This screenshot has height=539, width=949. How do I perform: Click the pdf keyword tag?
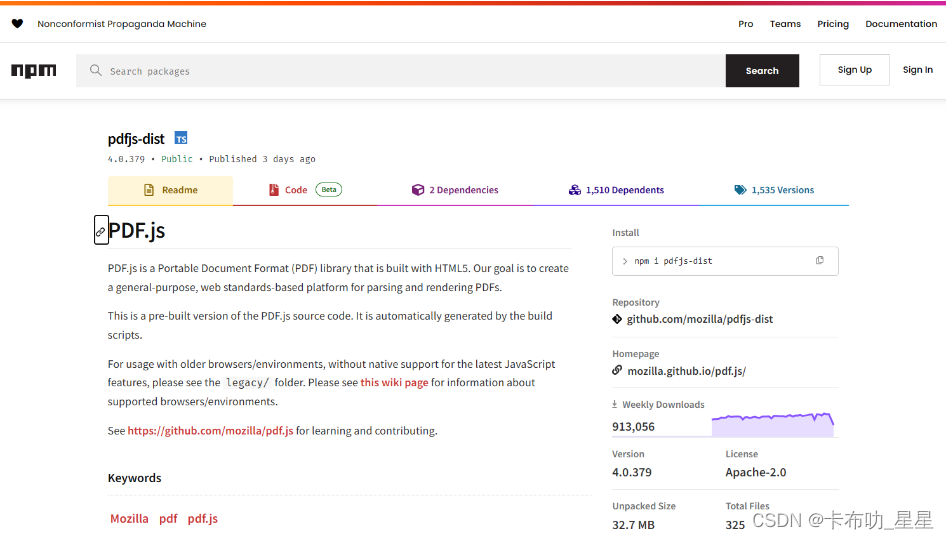pos(168,518)
